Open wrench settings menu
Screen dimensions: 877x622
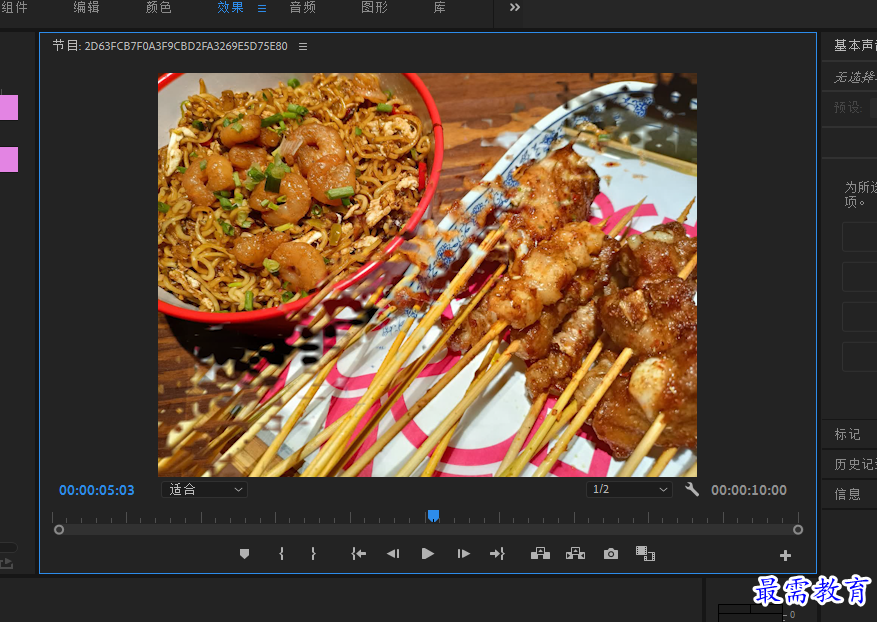692,489
